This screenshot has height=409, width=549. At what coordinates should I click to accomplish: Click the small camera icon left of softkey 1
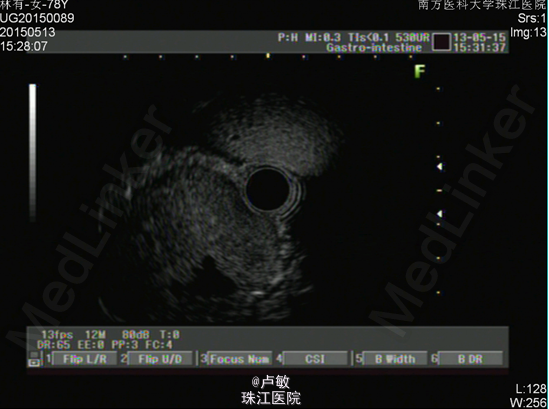click(x=34, y=363)
